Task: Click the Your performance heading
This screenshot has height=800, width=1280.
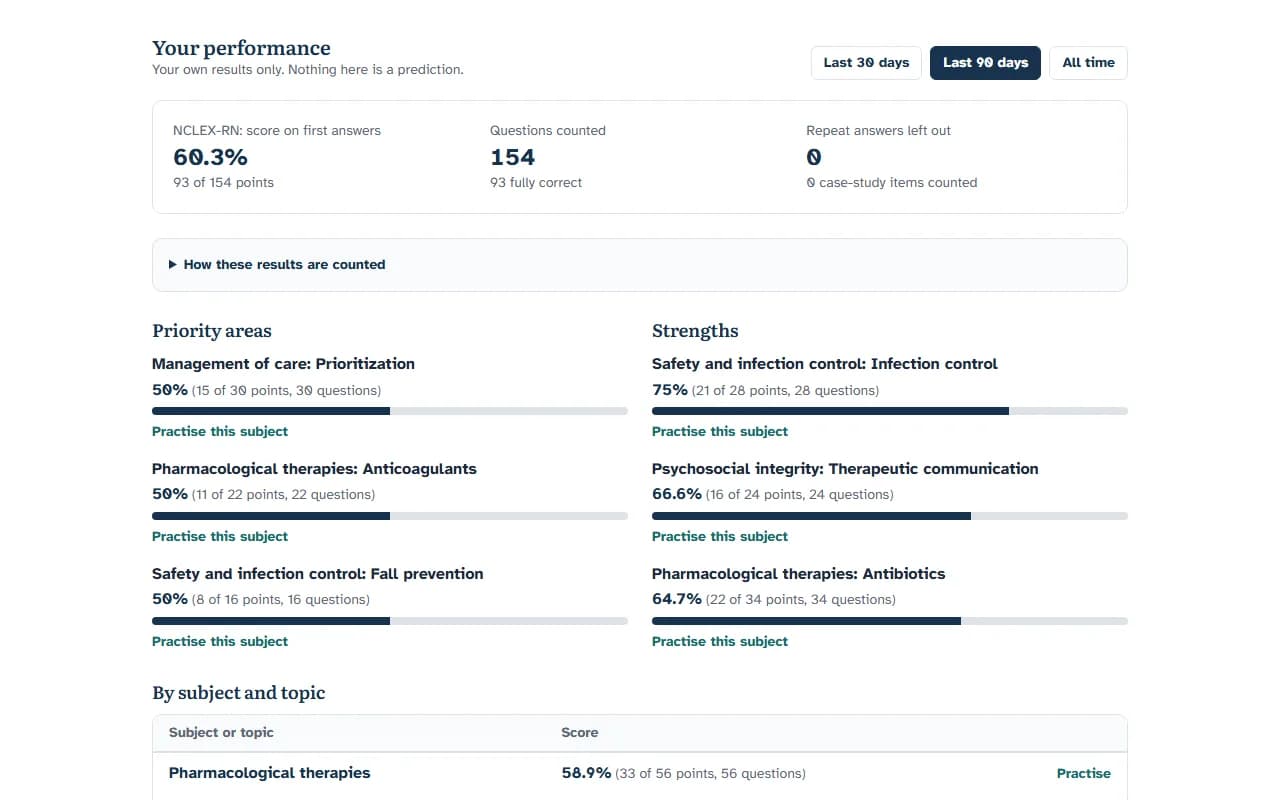Action: 241,48
